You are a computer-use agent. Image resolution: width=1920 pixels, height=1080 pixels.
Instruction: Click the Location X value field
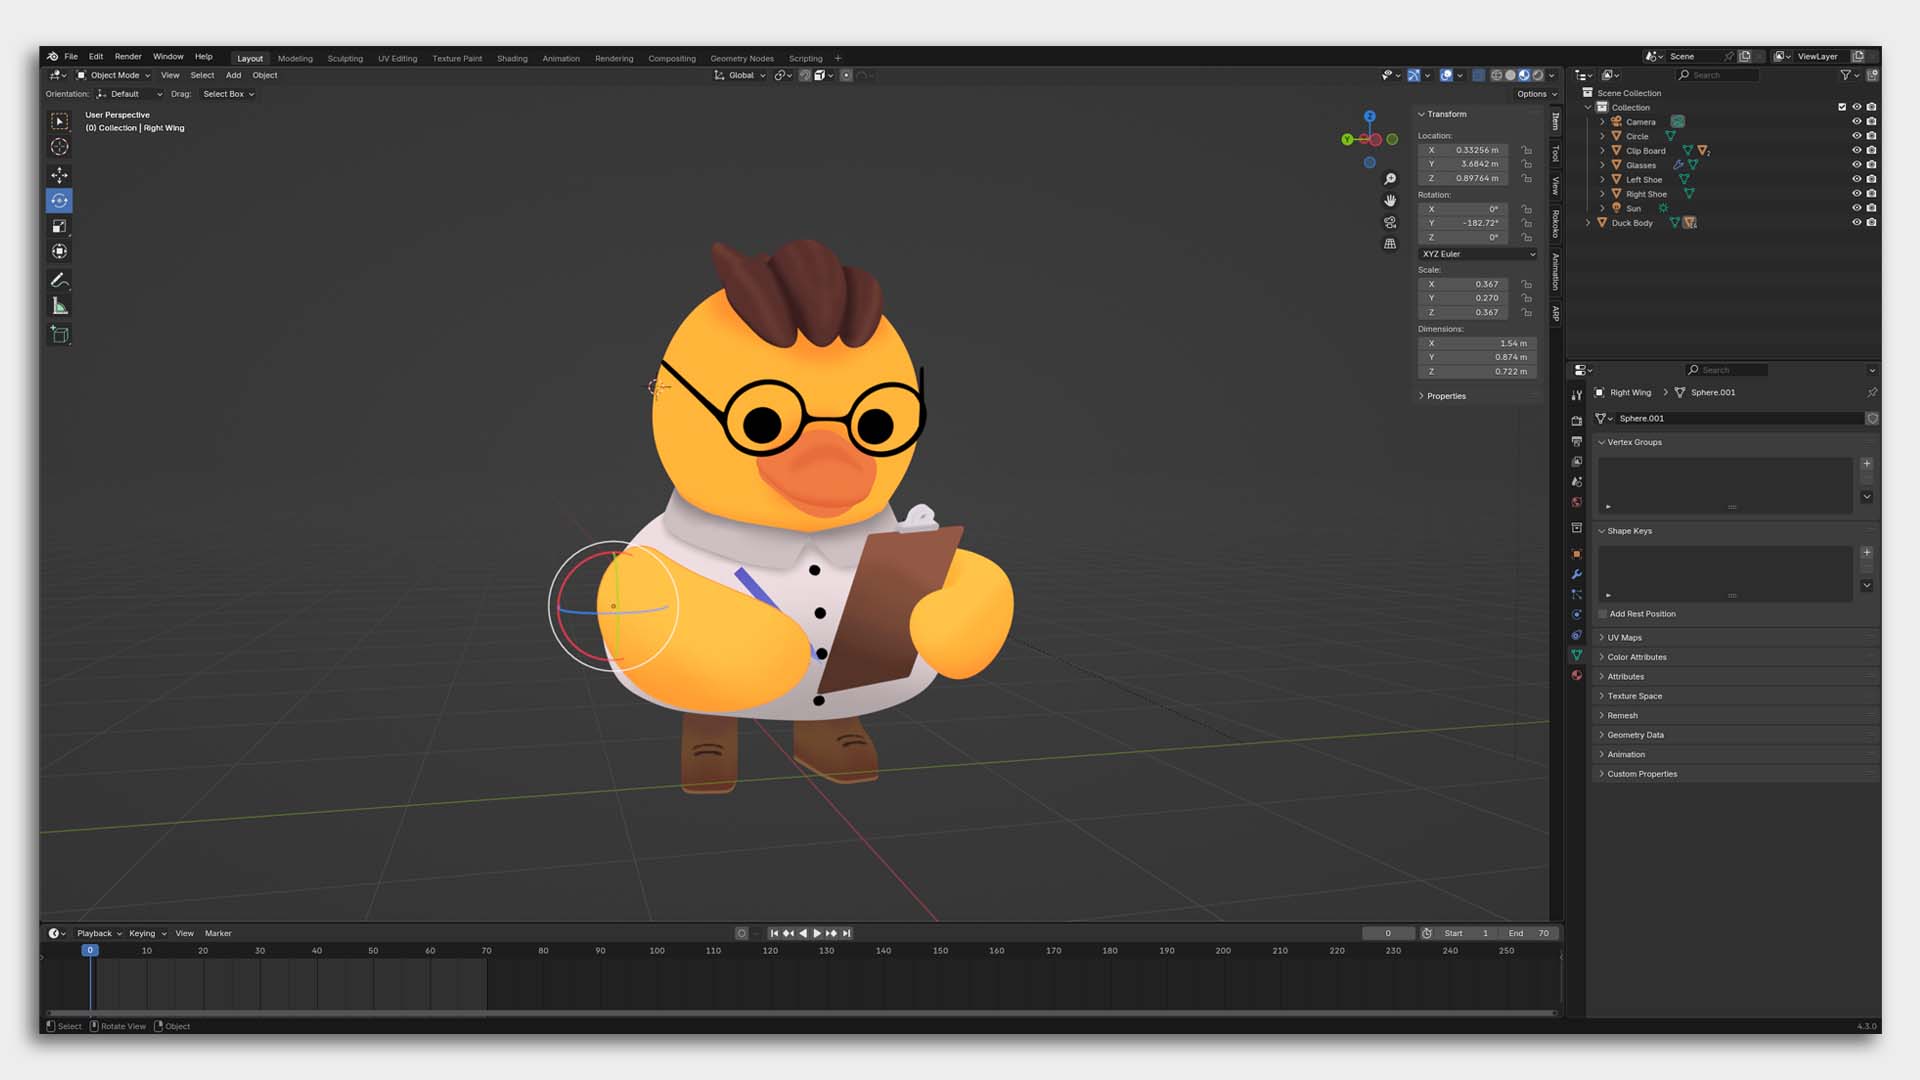point(1463,150)
